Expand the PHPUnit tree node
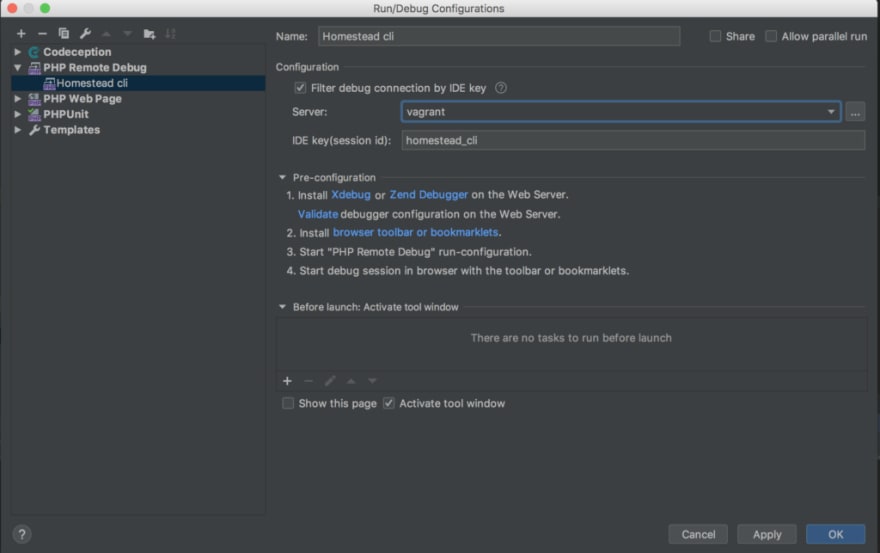The image size is (880, 553). [x=17, y=114]
